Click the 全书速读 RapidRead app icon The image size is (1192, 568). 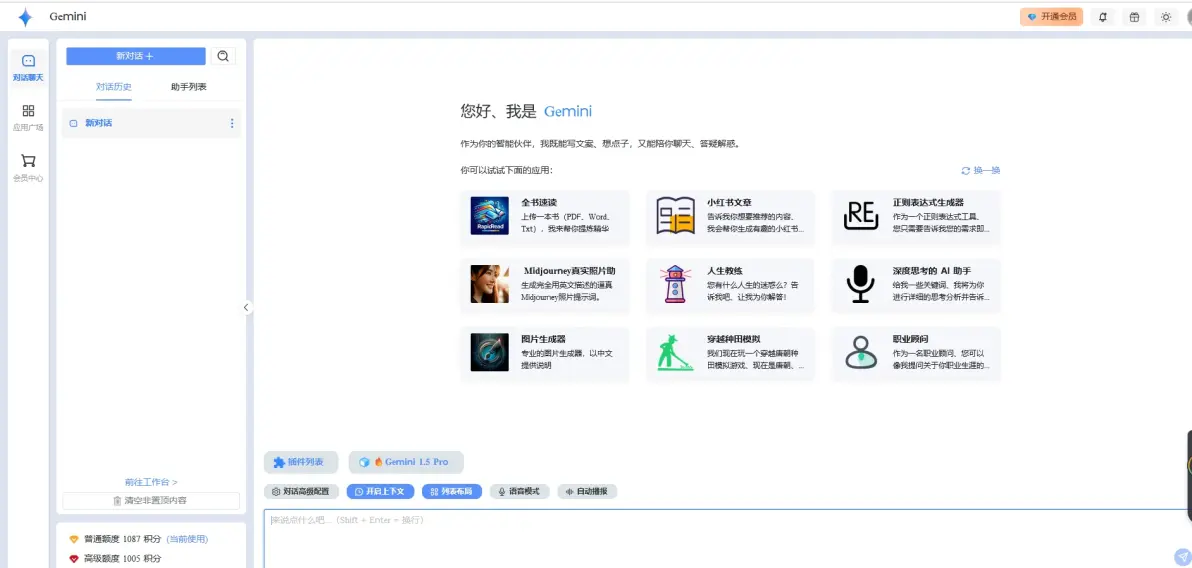click(x=490, y=216)
